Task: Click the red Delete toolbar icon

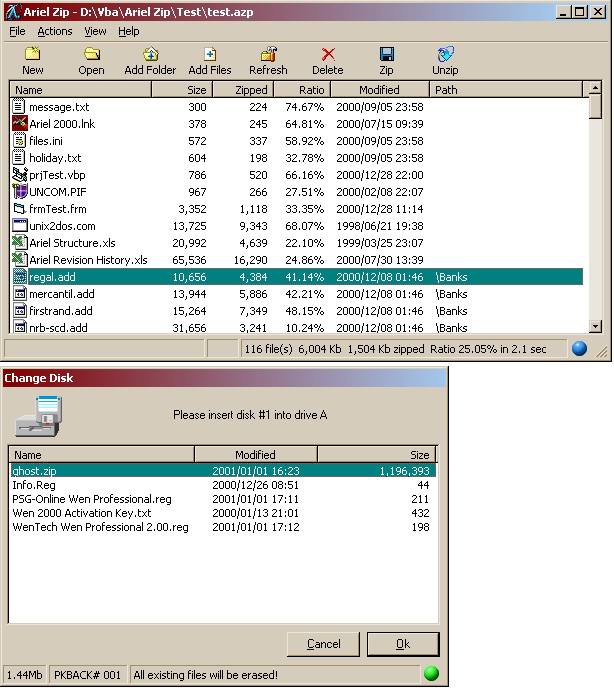Action: pyautogui.click(x=327, y=55)
